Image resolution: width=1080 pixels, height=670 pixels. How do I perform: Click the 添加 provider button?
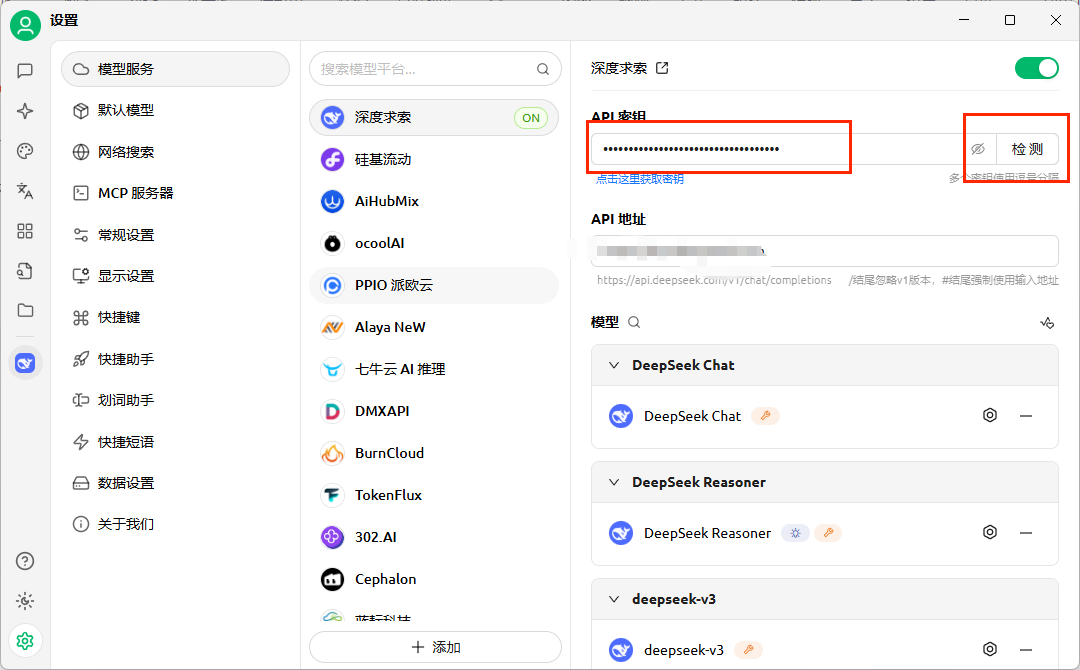coord(435,647)
